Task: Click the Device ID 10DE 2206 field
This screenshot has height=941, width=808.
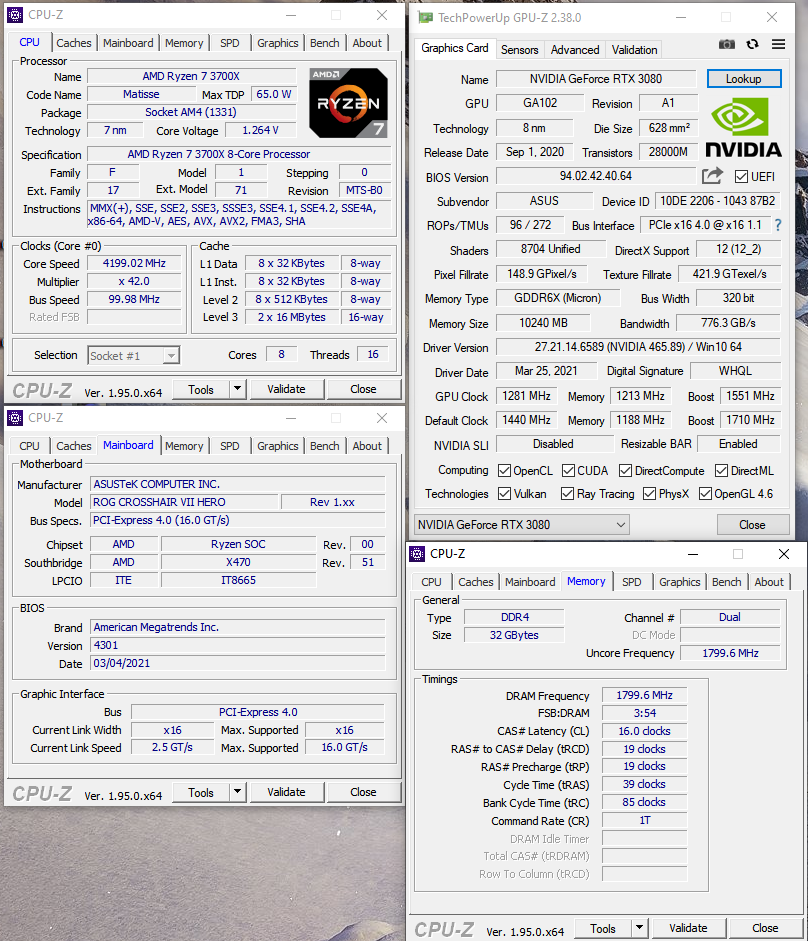Action: coord(717,201)
